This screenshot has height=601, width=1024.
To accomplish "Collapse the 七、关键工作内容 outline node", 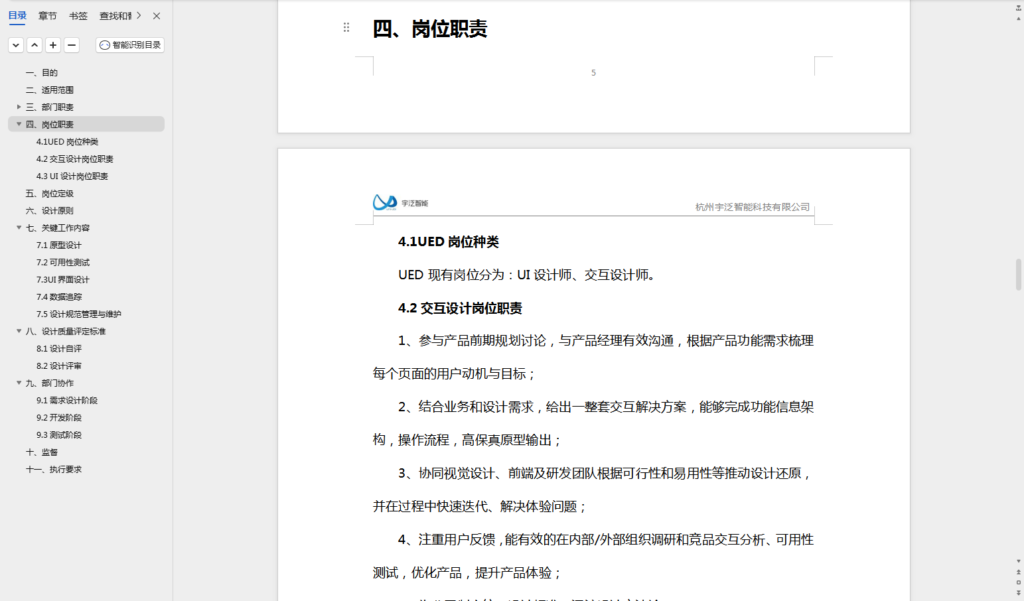I will (x=18, y=227).
